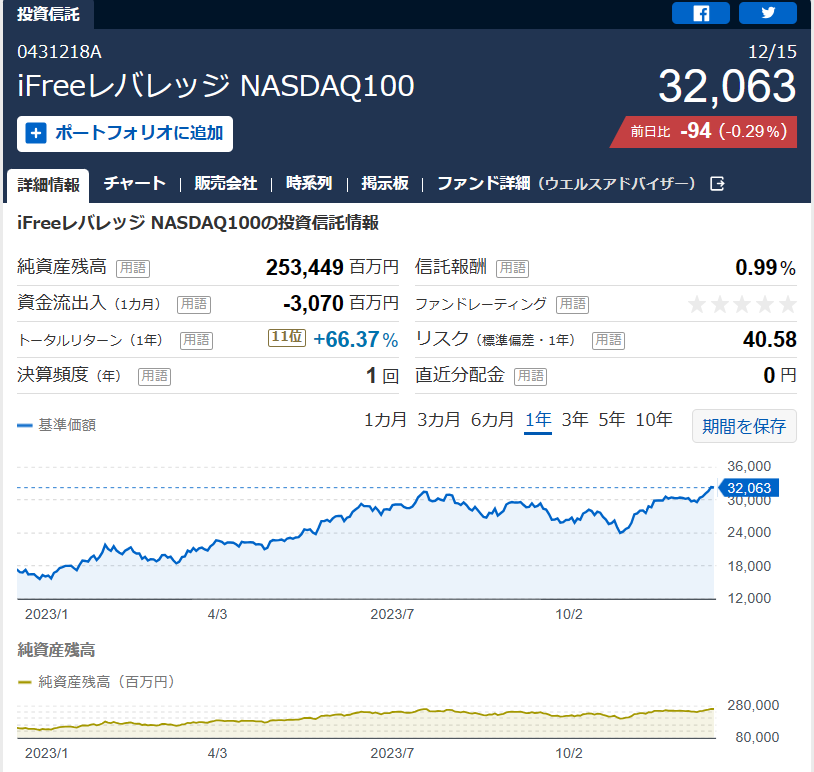Image resolution: width=814 pixels, height=772 pixels.
Task: Open the 用語 glossary for 純資産残高
Action: coord(133,268)
